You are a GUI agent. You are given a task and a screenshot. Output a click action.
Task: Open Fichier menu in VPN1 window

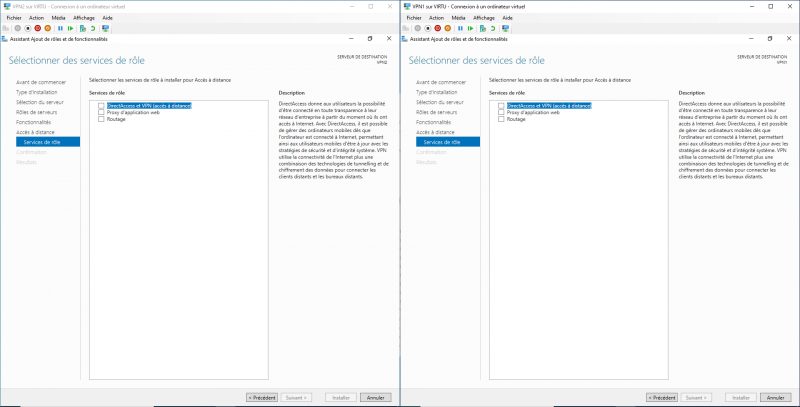click(x=414, y=18)
